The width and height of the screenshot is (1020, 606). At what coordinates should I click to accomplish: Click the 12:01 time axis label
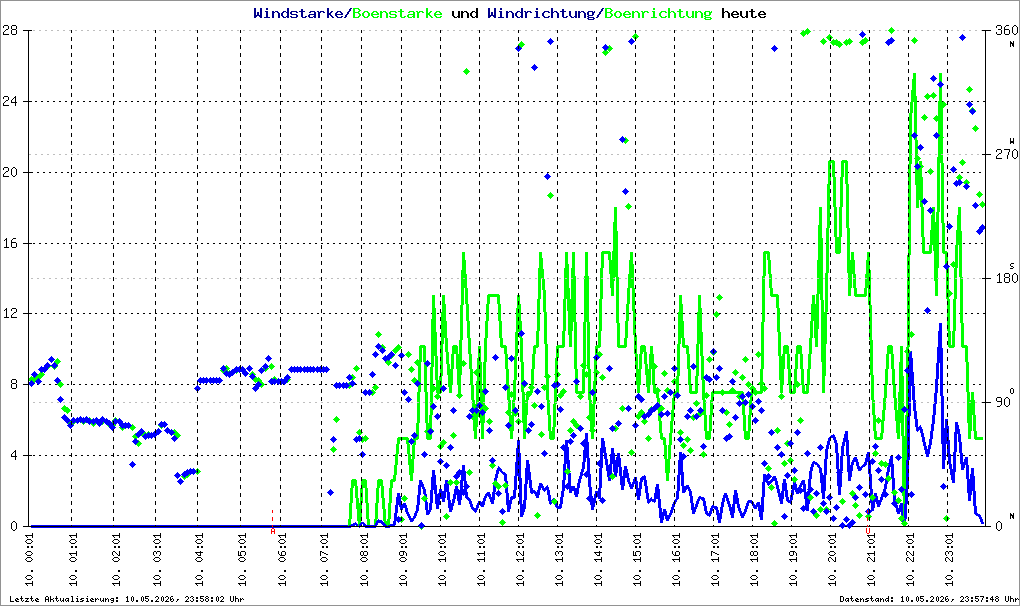pos(520,560)
